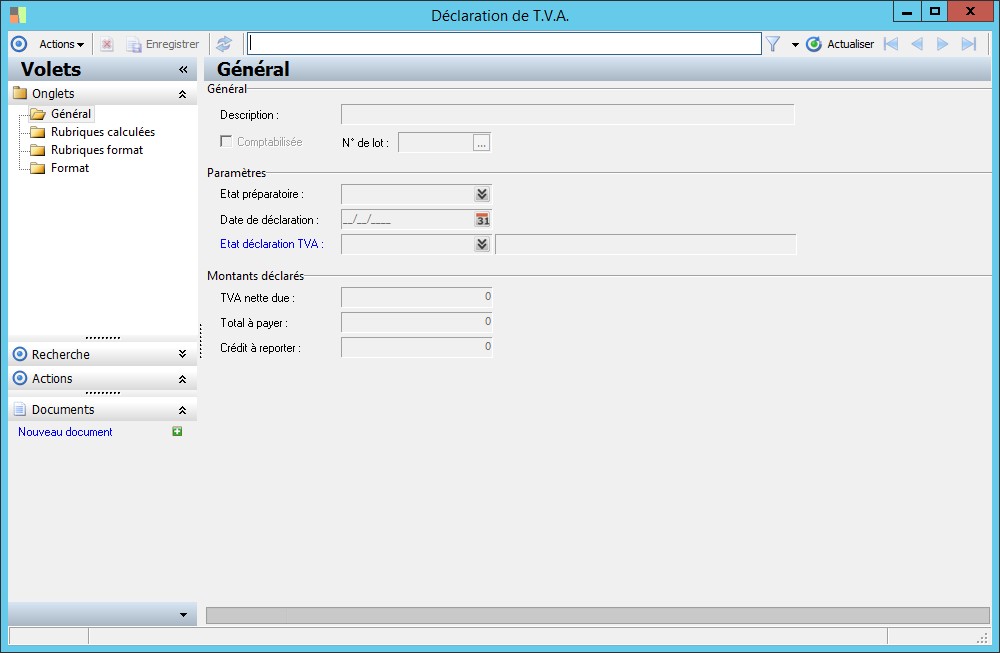Click the Description input field
Image resolution: width=1000 pixels, height=653 pixels.
[x=568, y=115]
